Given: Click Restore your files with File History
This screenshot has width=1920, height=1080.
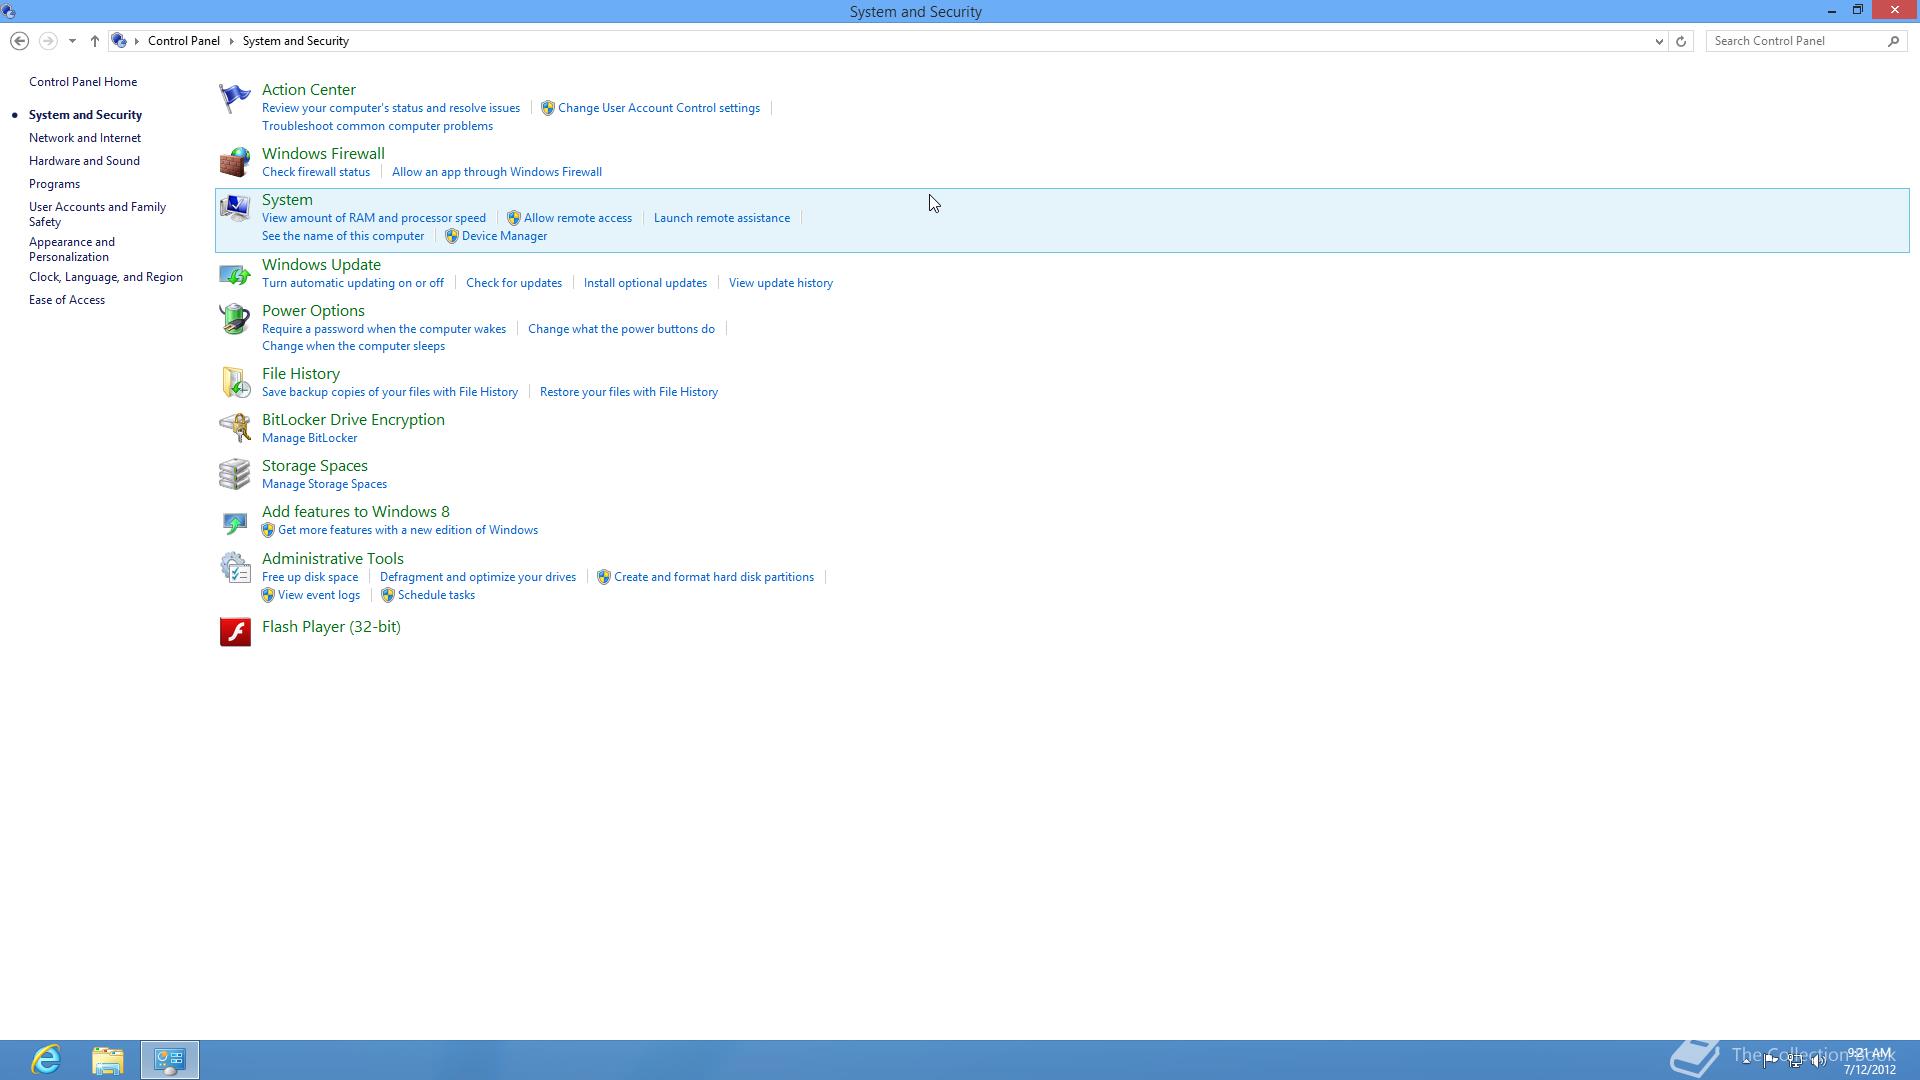Looking at the screenshot, I should (629, 392).
